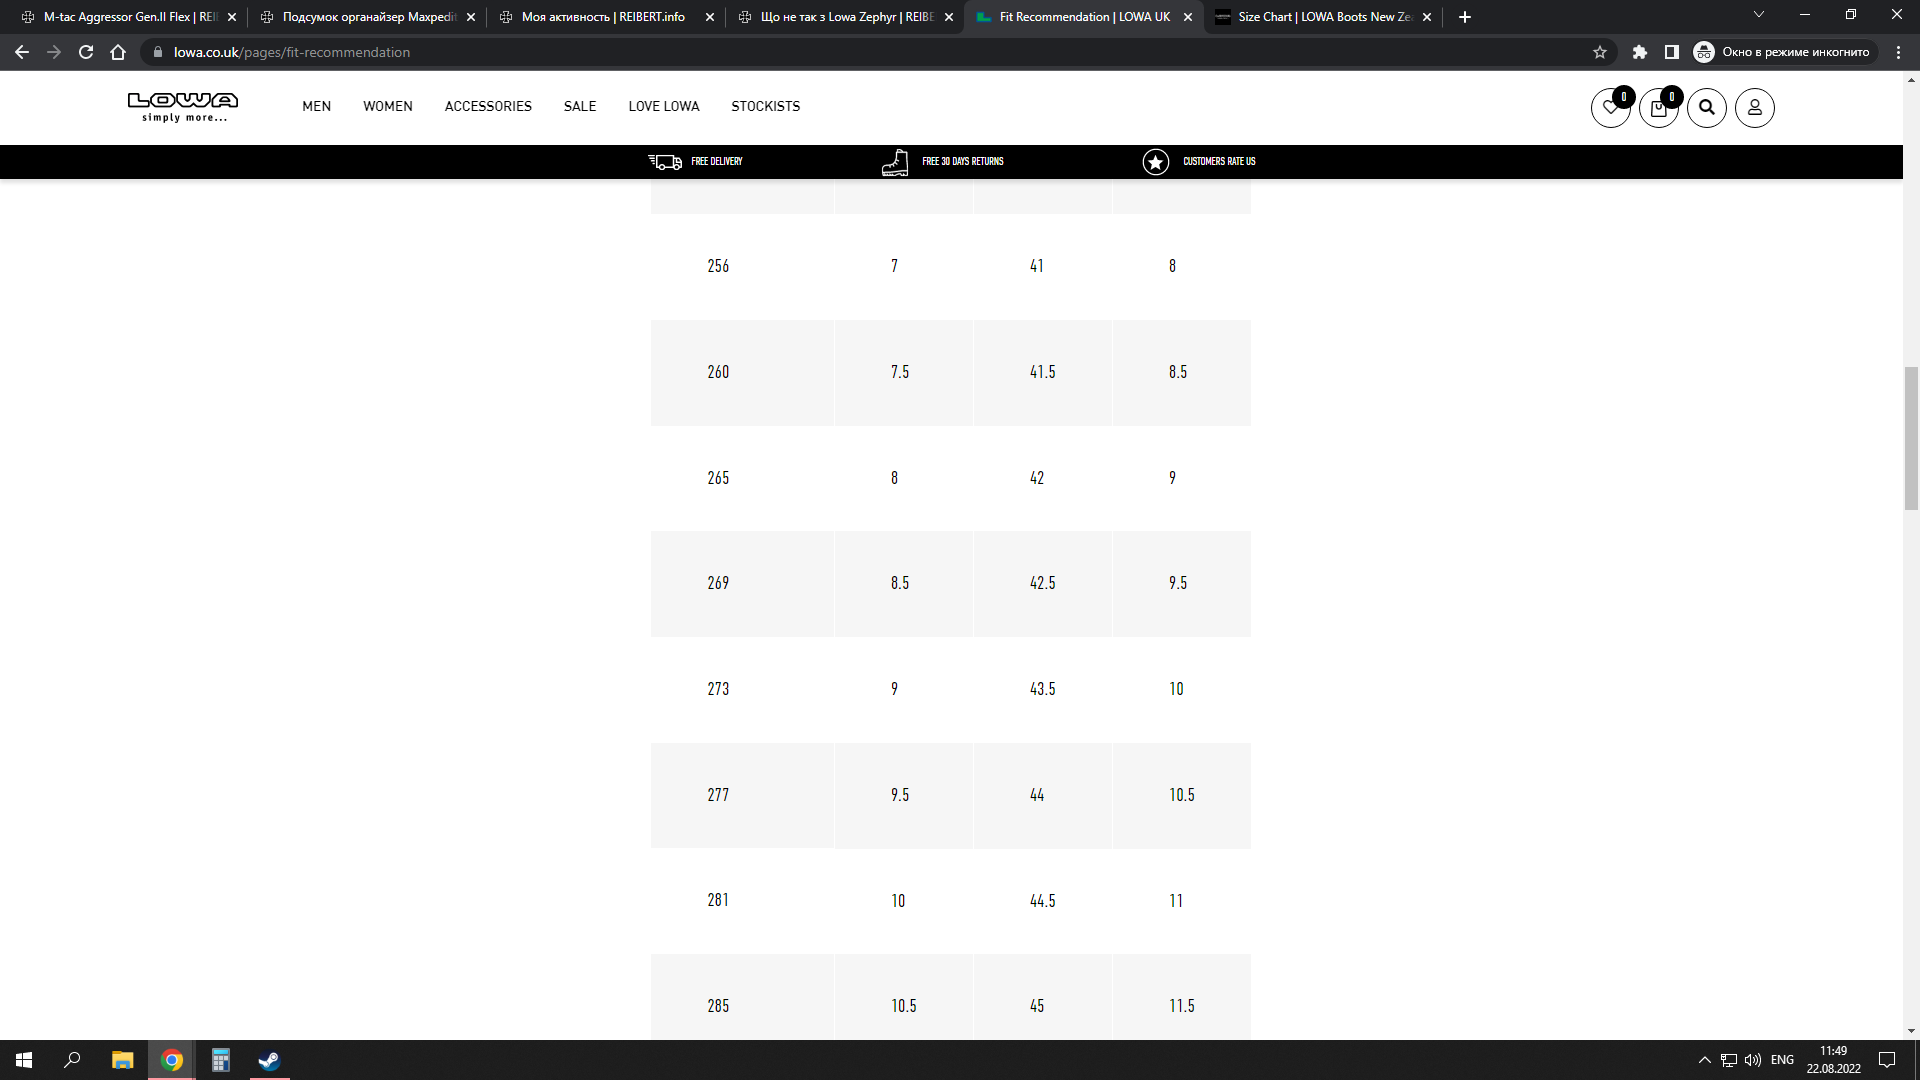Bookmark page with star icon

tap(1600, 52)
